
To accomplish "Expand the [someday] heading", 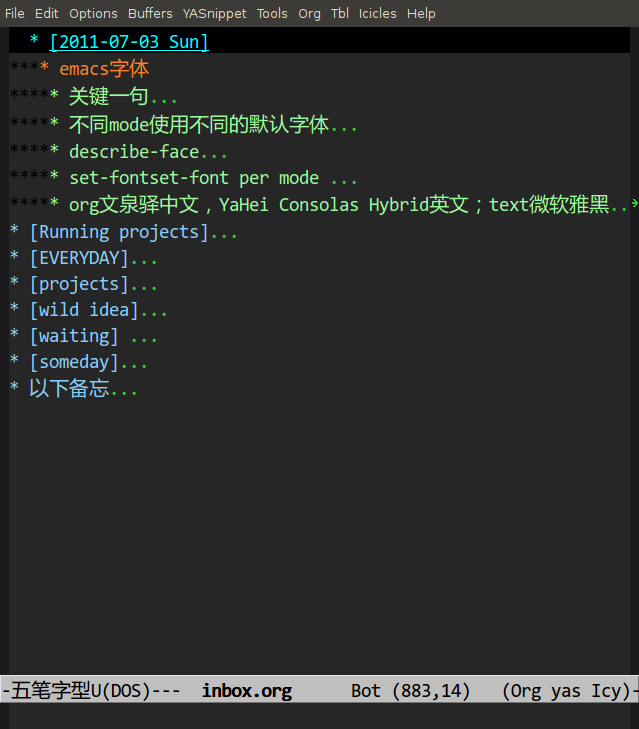I will tap(73, 362).
